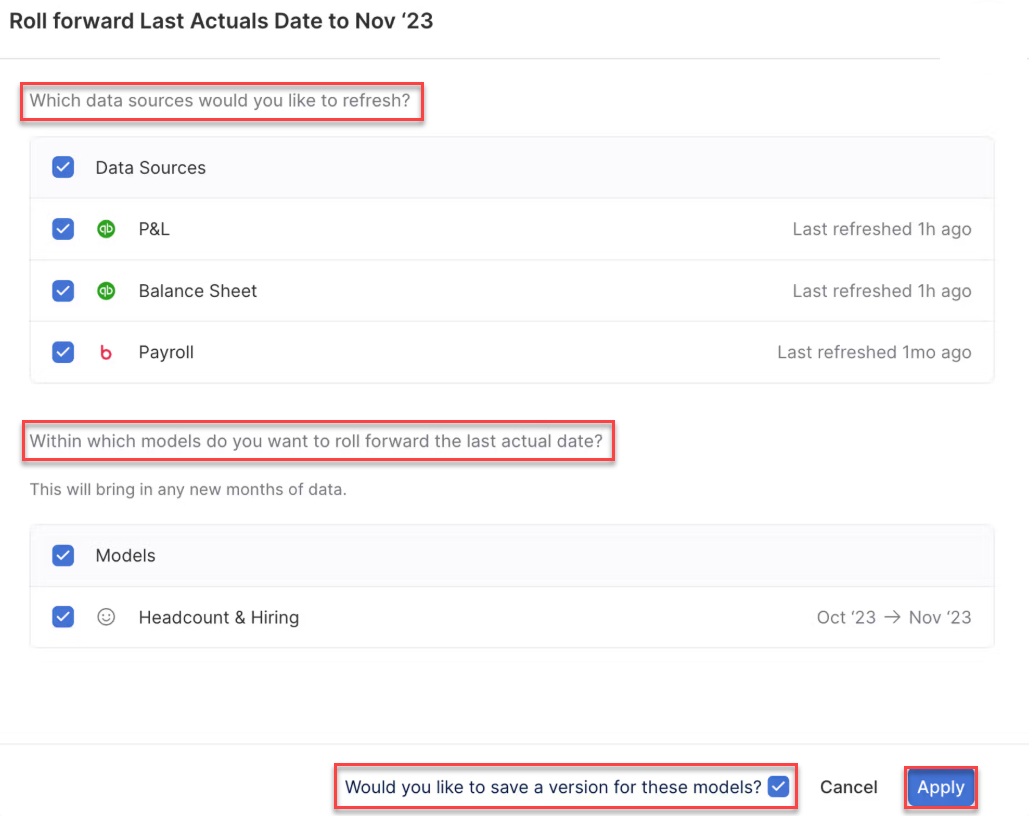1029x816 pixels.
Task: Click the Balance Sheet source label
Action: (x=197, y=291)
